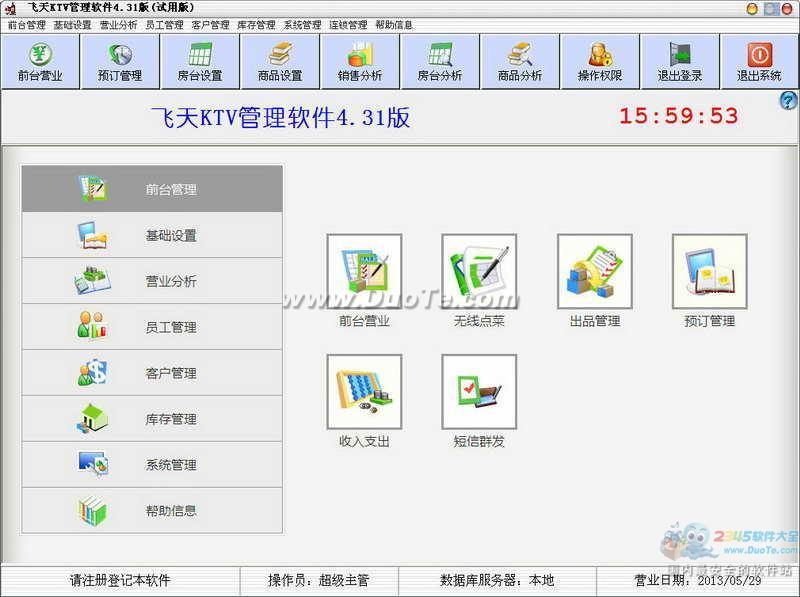Click 操作员: 超级主管 status entry
Screen dimensions: 800x597
click(x=319, y=580)
